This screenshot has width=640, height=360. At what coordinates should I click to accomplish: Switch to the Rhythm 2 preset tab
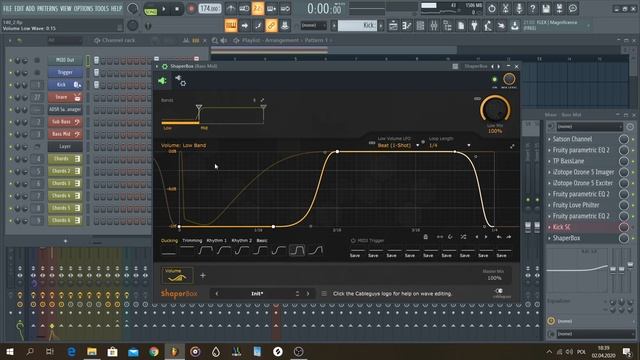coord(241,240)
